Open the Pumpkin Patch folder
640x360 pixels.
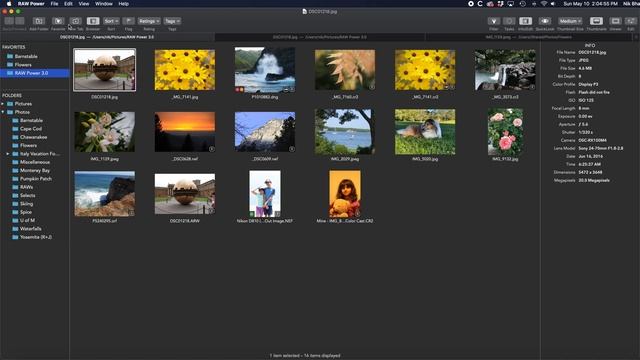point(36,179)
